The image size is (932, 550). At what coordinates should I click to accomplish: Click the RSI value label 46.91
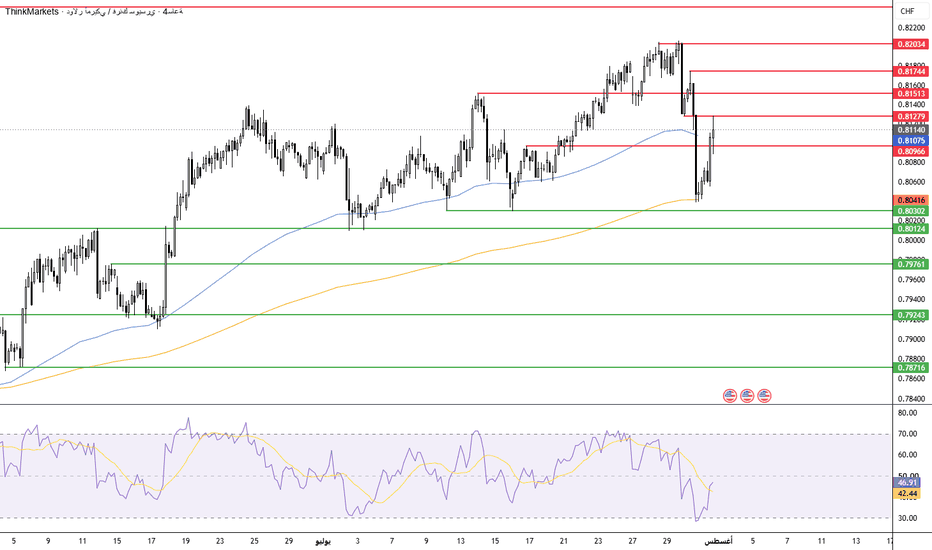click(907, 483)
